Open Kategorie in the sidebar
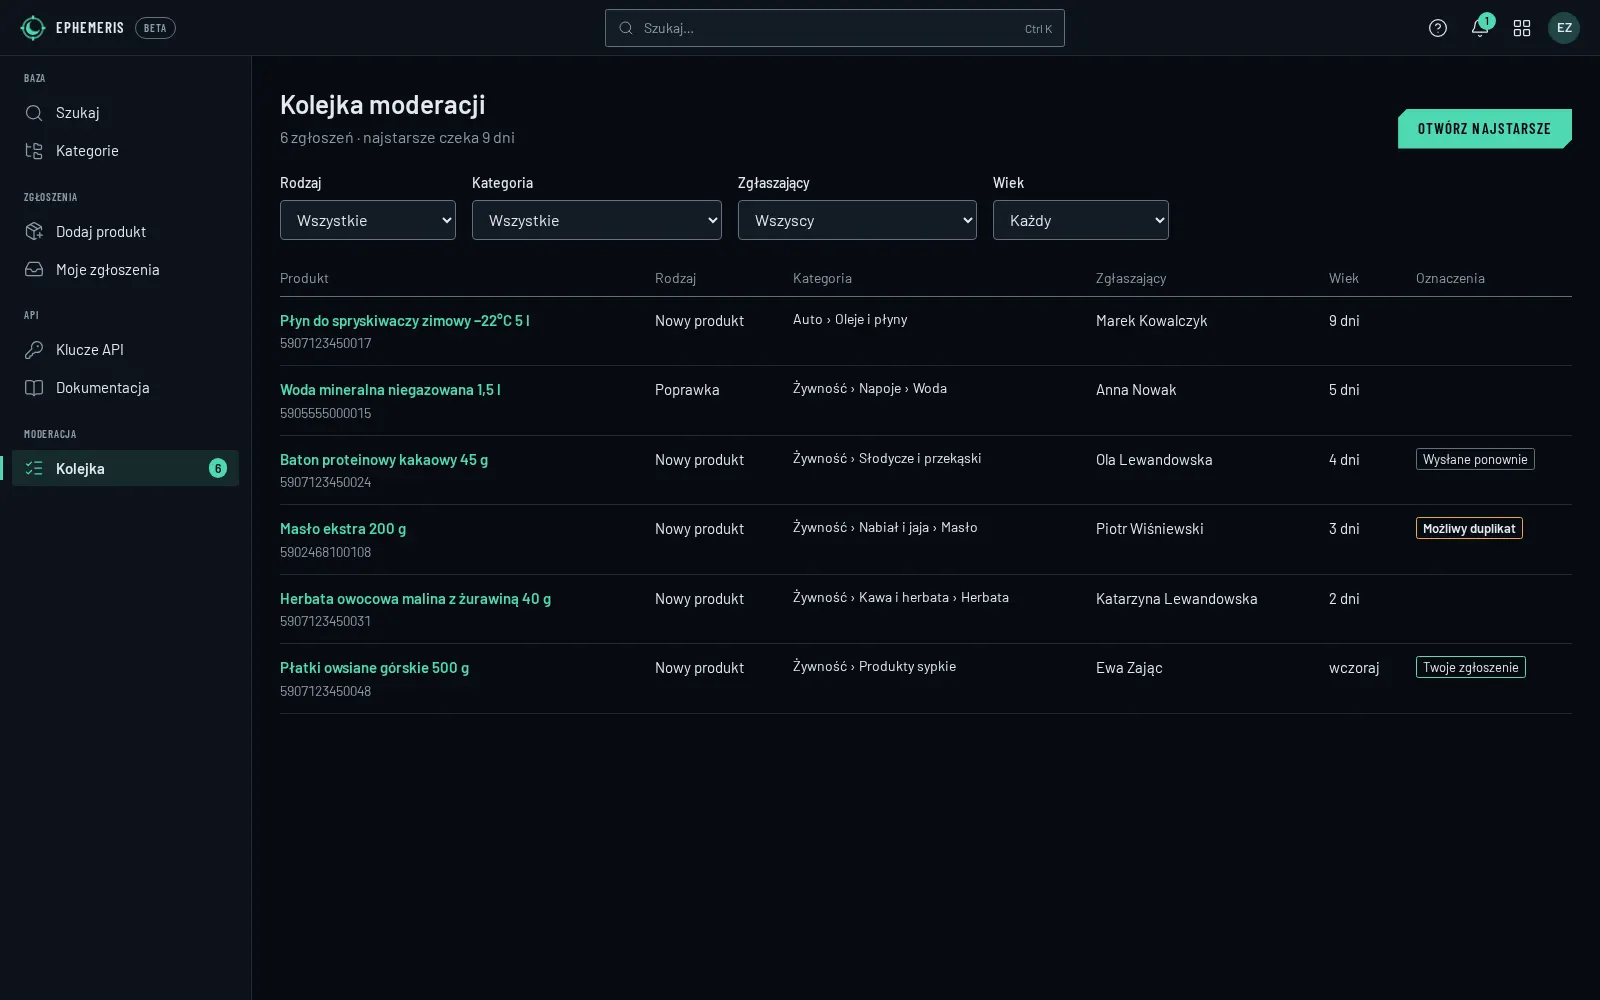The height and width of the screenshot is (1000, 1600). (x=125, y=151)
